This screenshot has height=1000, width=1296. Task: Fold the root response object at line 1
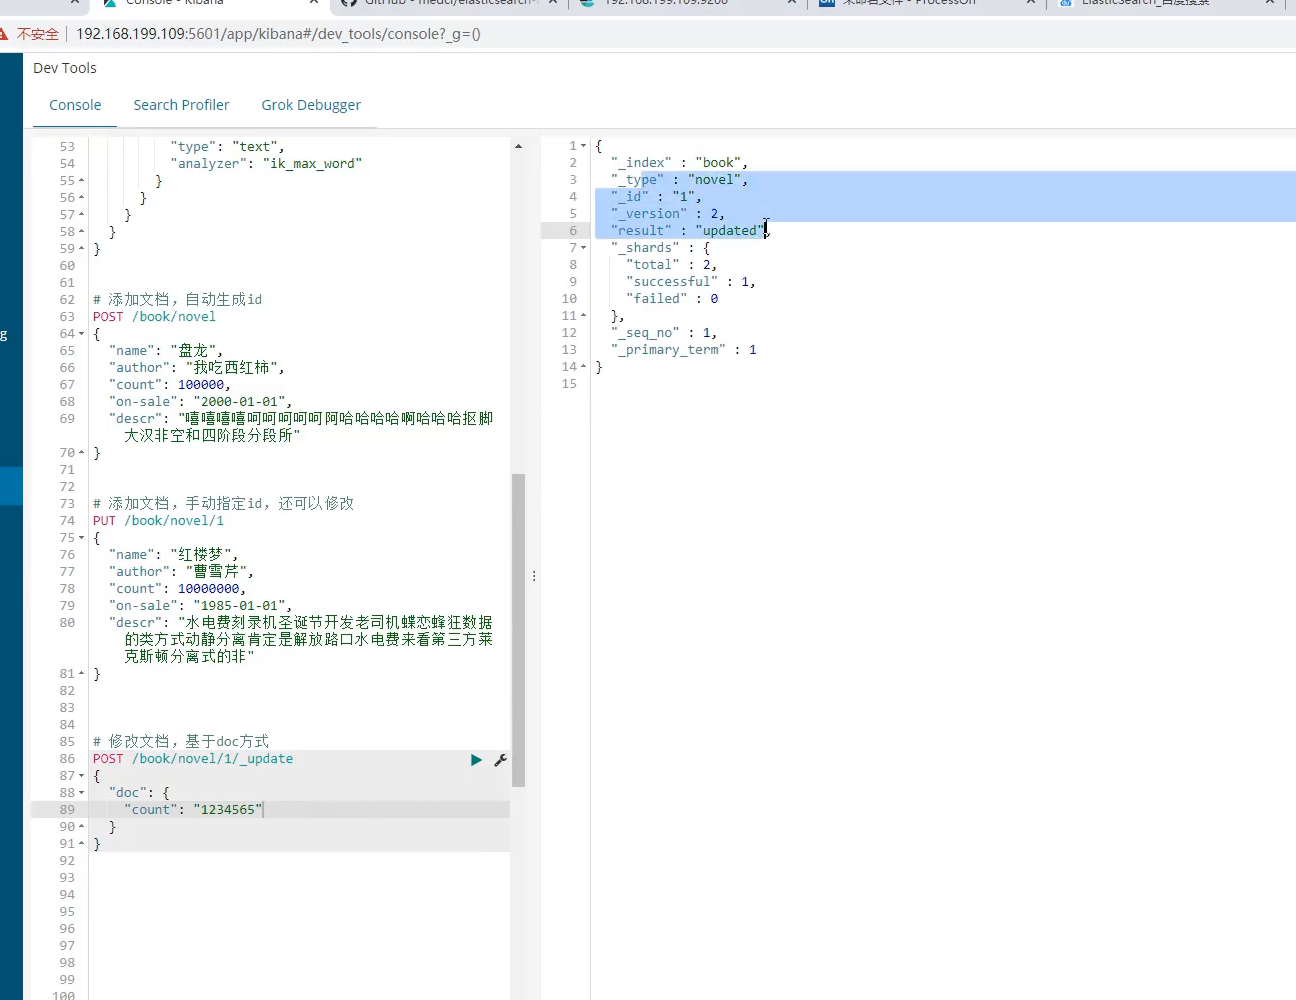pos(584,146)
